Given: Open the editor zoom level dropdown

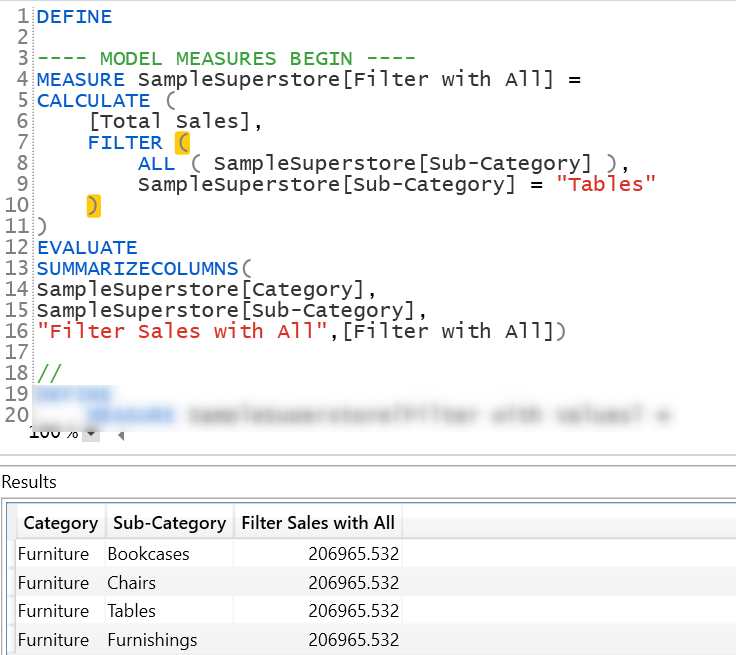Looking at the screenshot, I should [91, 434].
